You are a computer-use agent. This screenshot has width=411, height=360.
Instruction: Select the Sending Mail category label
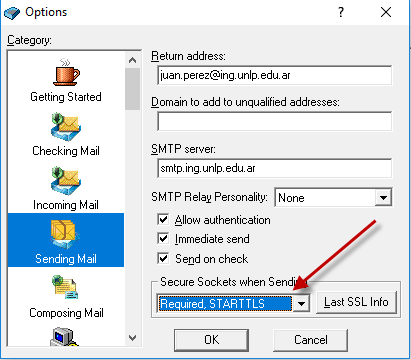tap(66, 259)
